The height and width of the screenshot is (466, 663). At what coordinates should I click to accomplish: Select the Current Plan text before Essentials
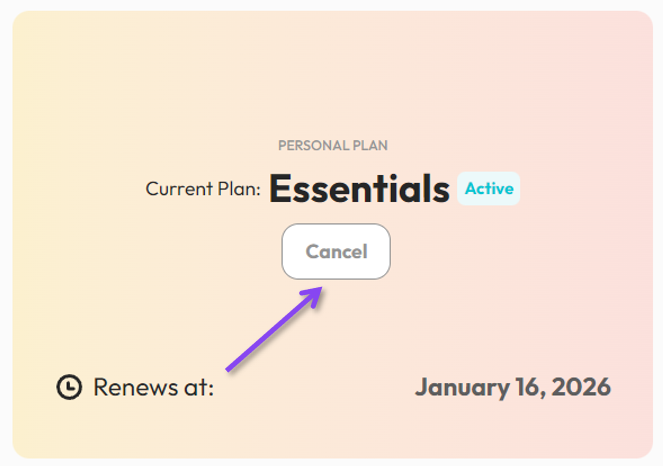(x=203, y=188)
